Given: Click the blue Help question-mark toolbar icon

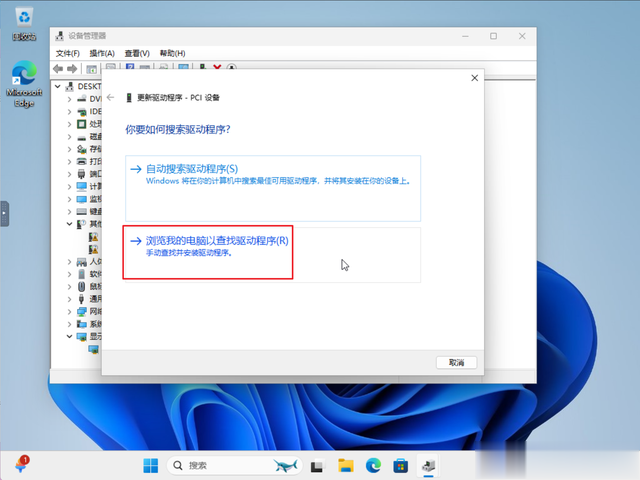Looking at the screenshot, I should [x=130, y=67].
